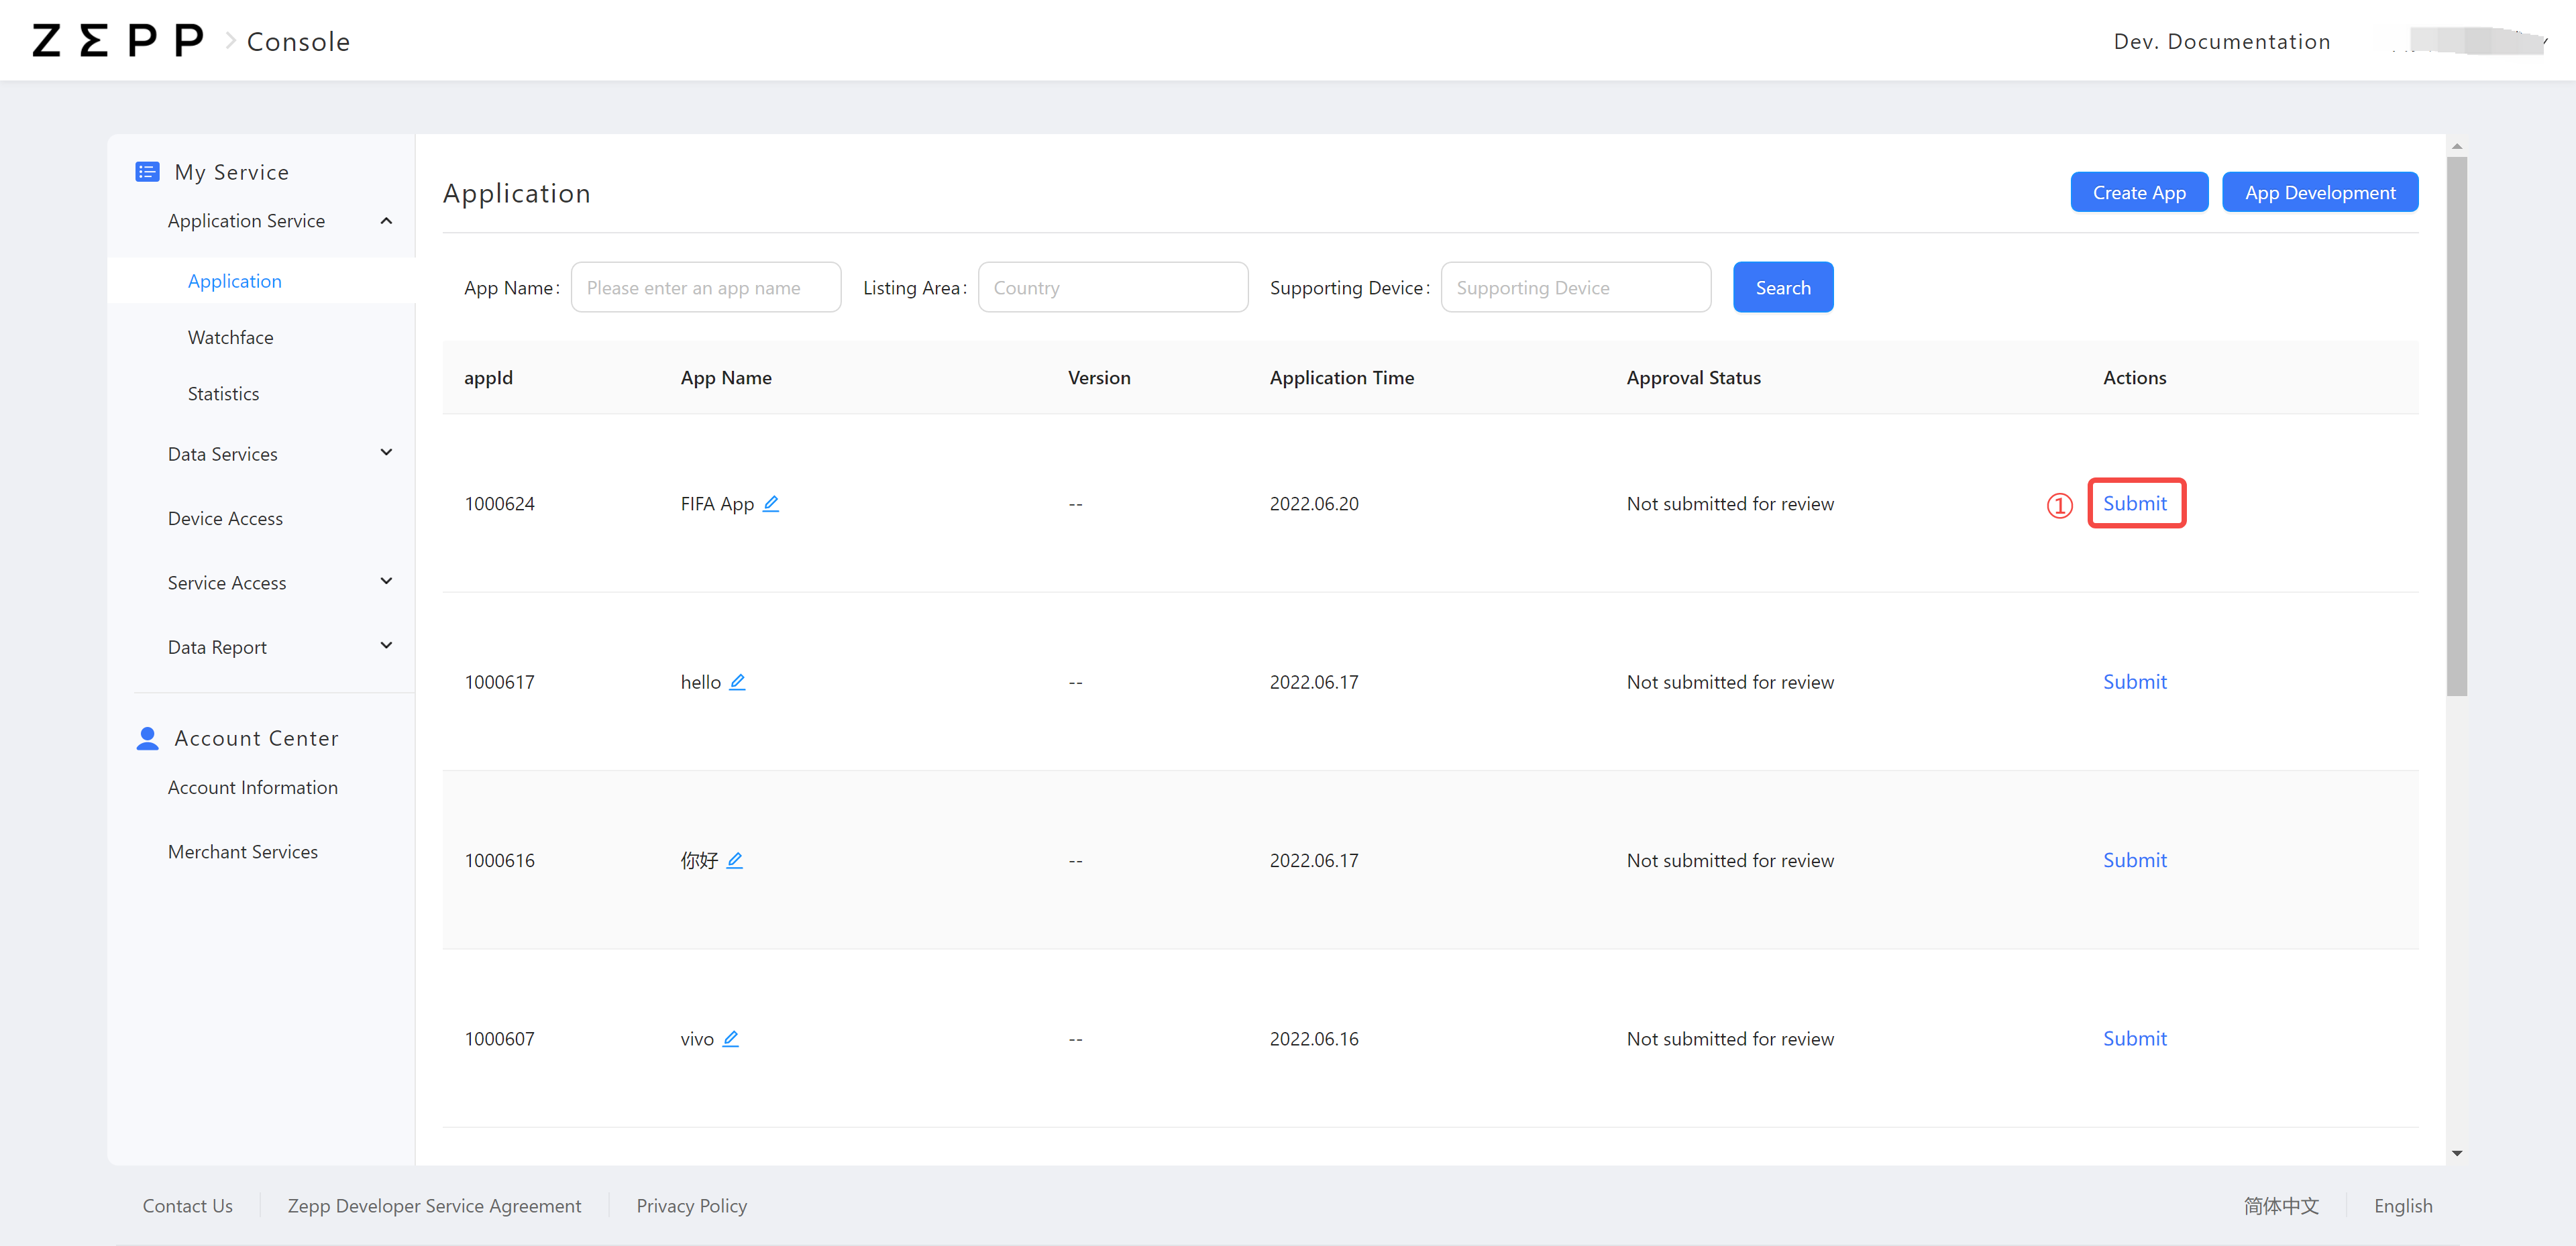Click edit pencil icon beside hello
Screen dimensions: 2576x1246
pyautogui.click(x=737, y=681)
